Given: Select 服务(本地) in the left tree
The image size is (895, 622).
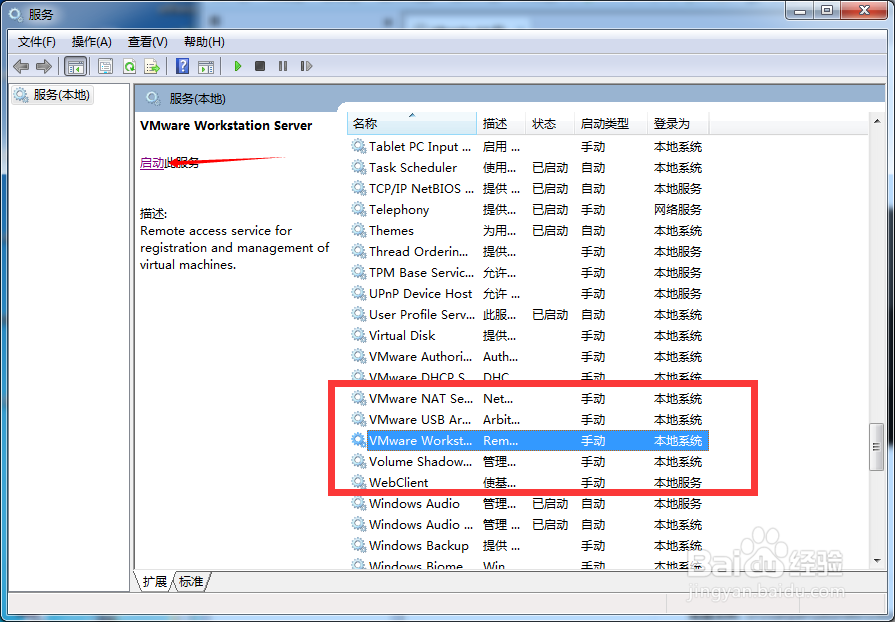Looking at the screenshot, I should pyautogui.click(x=53, y=95).
